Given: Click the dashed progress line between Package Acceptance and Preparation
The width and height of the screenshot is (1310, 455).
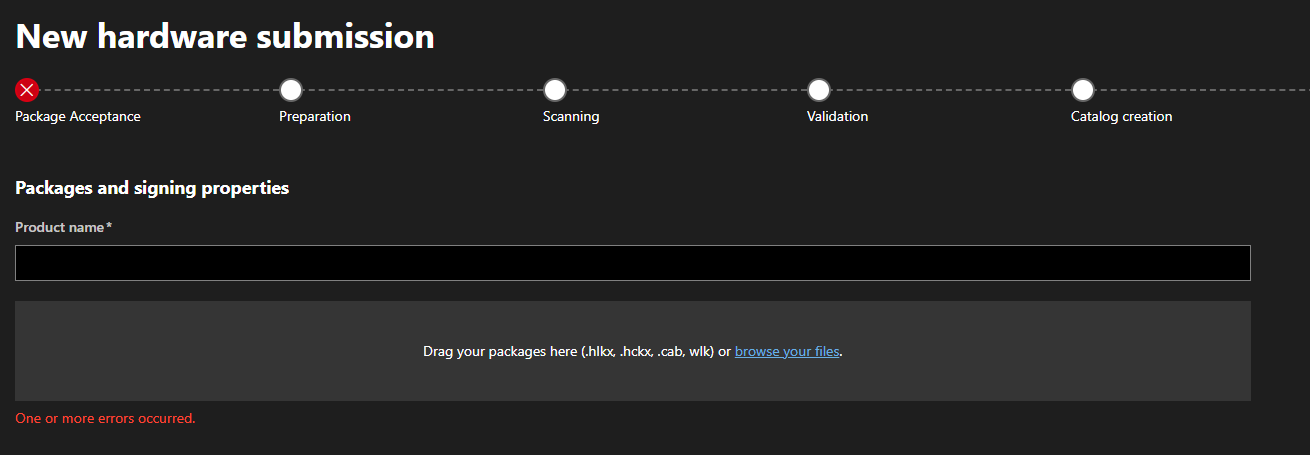Looking at the screenshot, I should [x=159, y=90].
